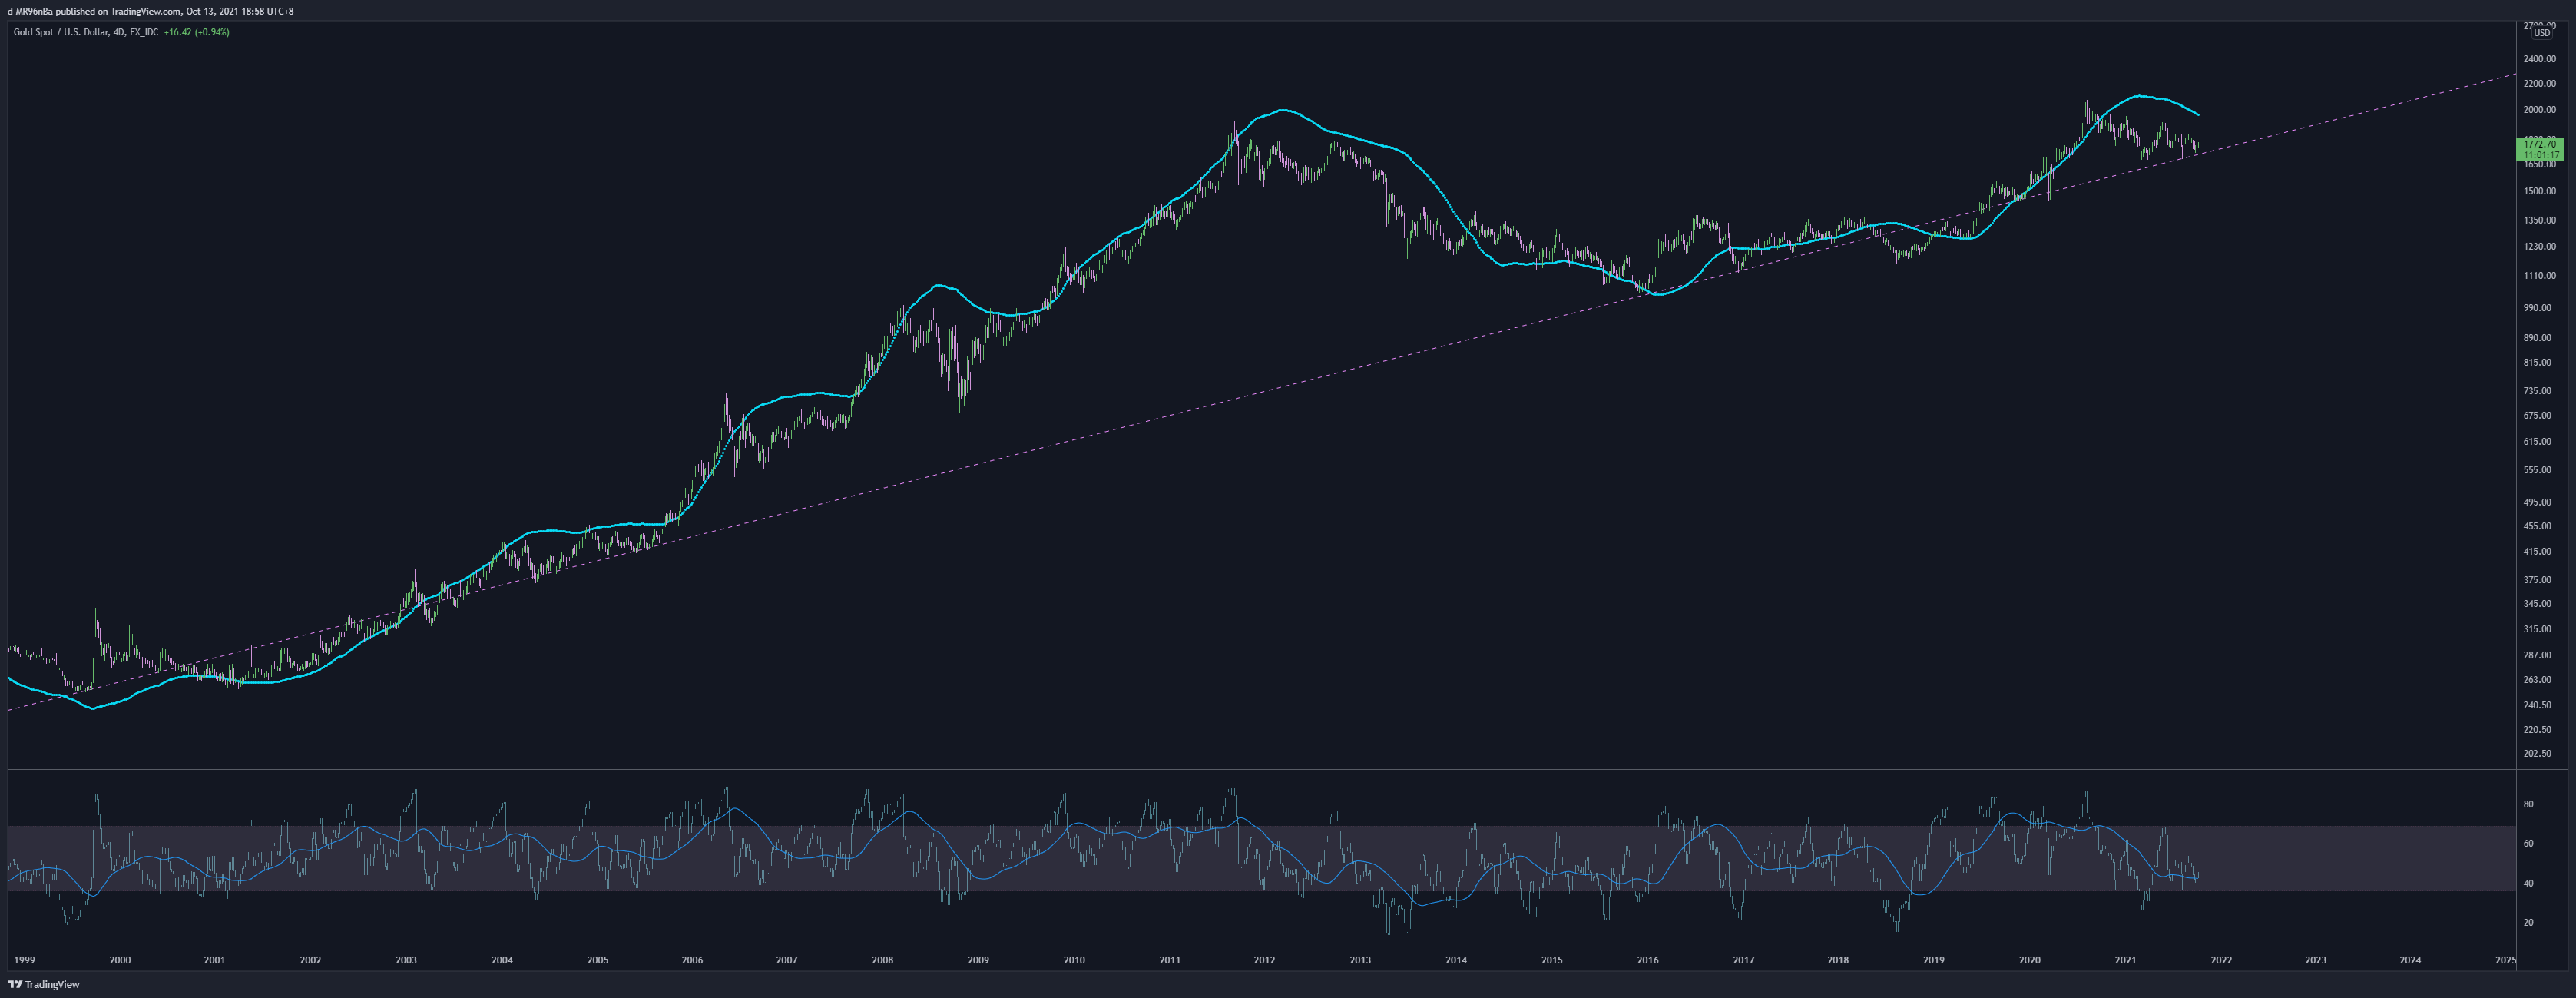Click the 415.00 price axis label
The height and width of the screenshot is (998, 2576).
tap(2538, 552)
